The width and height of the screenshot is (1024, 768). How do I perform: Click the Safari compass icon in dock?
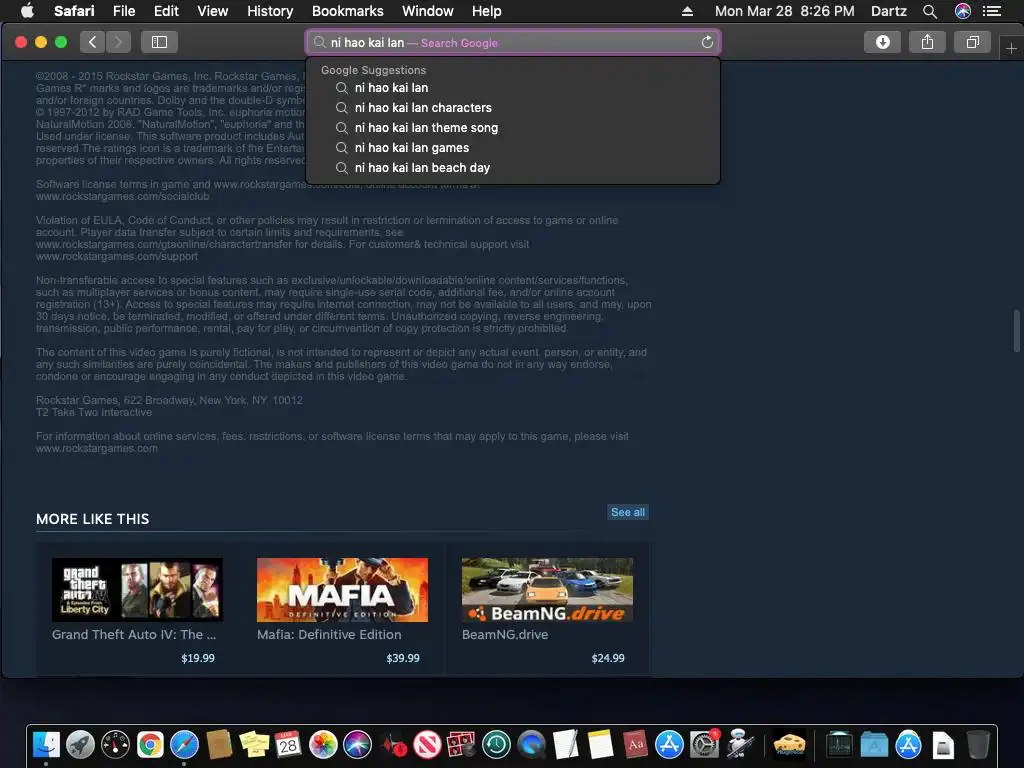[185, 744]
